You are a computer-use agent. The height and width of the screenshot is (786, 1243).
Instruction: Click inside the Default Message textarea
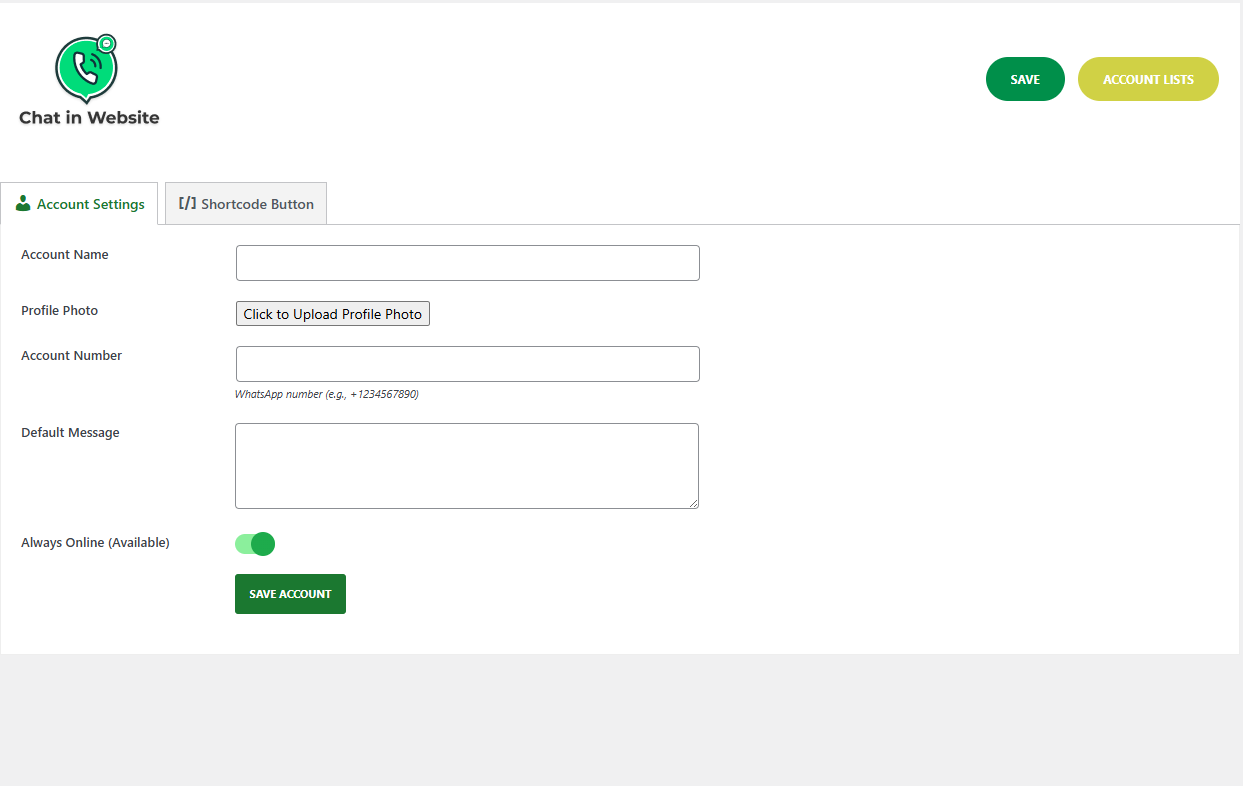(x=467, y=466)
